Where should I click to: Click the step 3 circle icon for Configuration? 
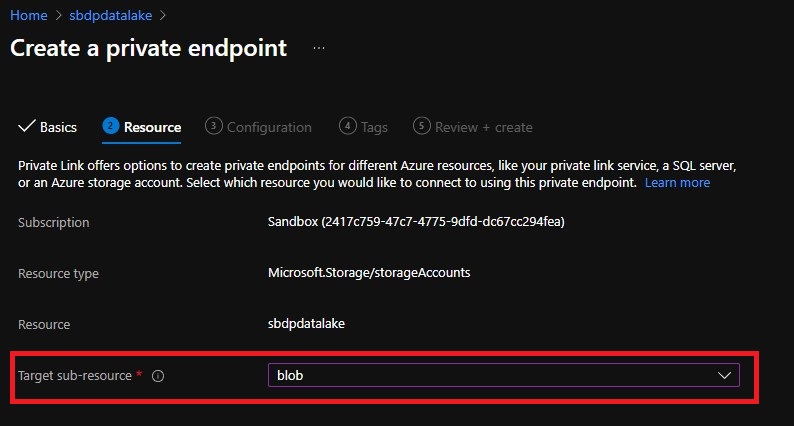click(x=213, y=126)
